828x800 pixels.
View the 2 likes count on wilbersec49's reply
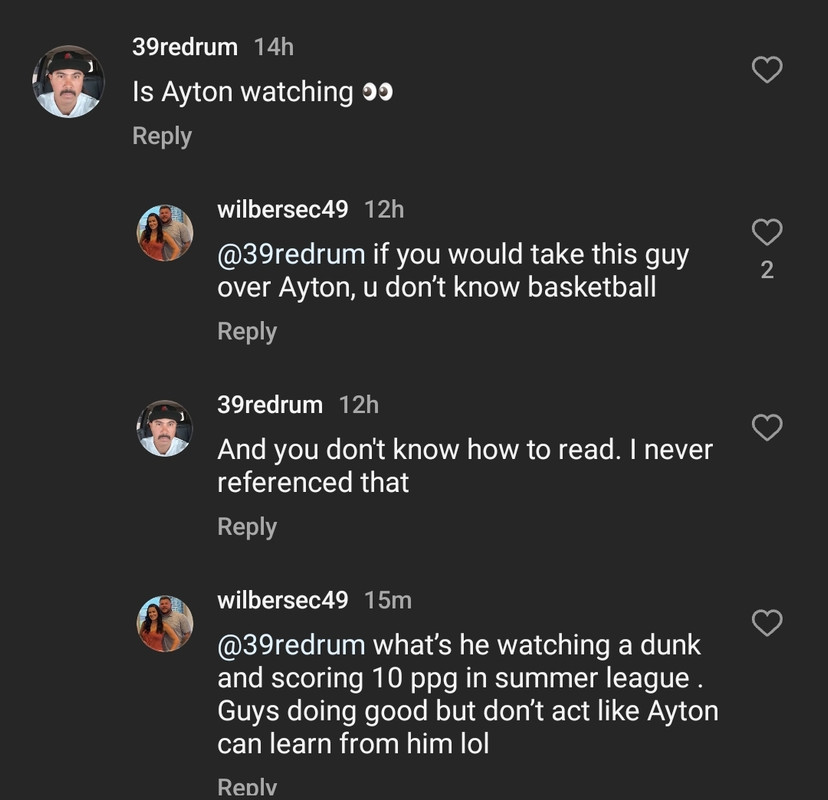(x=767, y=270)
